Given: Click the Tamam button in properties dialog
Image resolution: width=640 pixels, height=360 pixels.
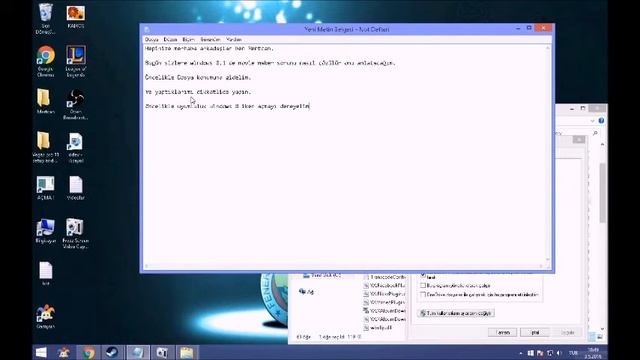Looking at the screenshot, I should coord(502,332).
